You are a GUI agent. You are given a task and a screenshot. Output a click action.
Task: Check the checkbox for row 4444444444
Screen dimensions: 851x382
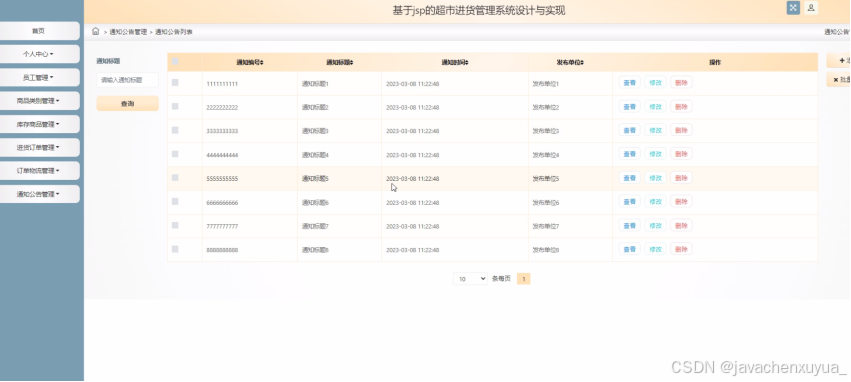[175, 154]
